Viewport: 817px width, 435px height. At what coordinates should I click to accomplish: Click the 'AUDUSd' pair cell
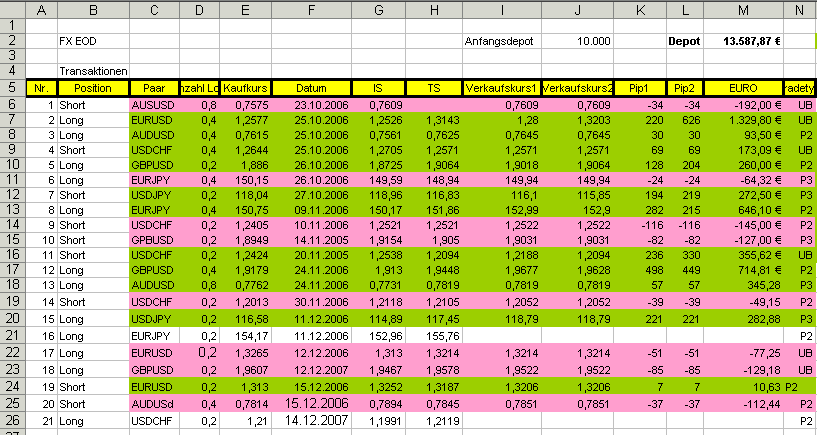(154, 403)
